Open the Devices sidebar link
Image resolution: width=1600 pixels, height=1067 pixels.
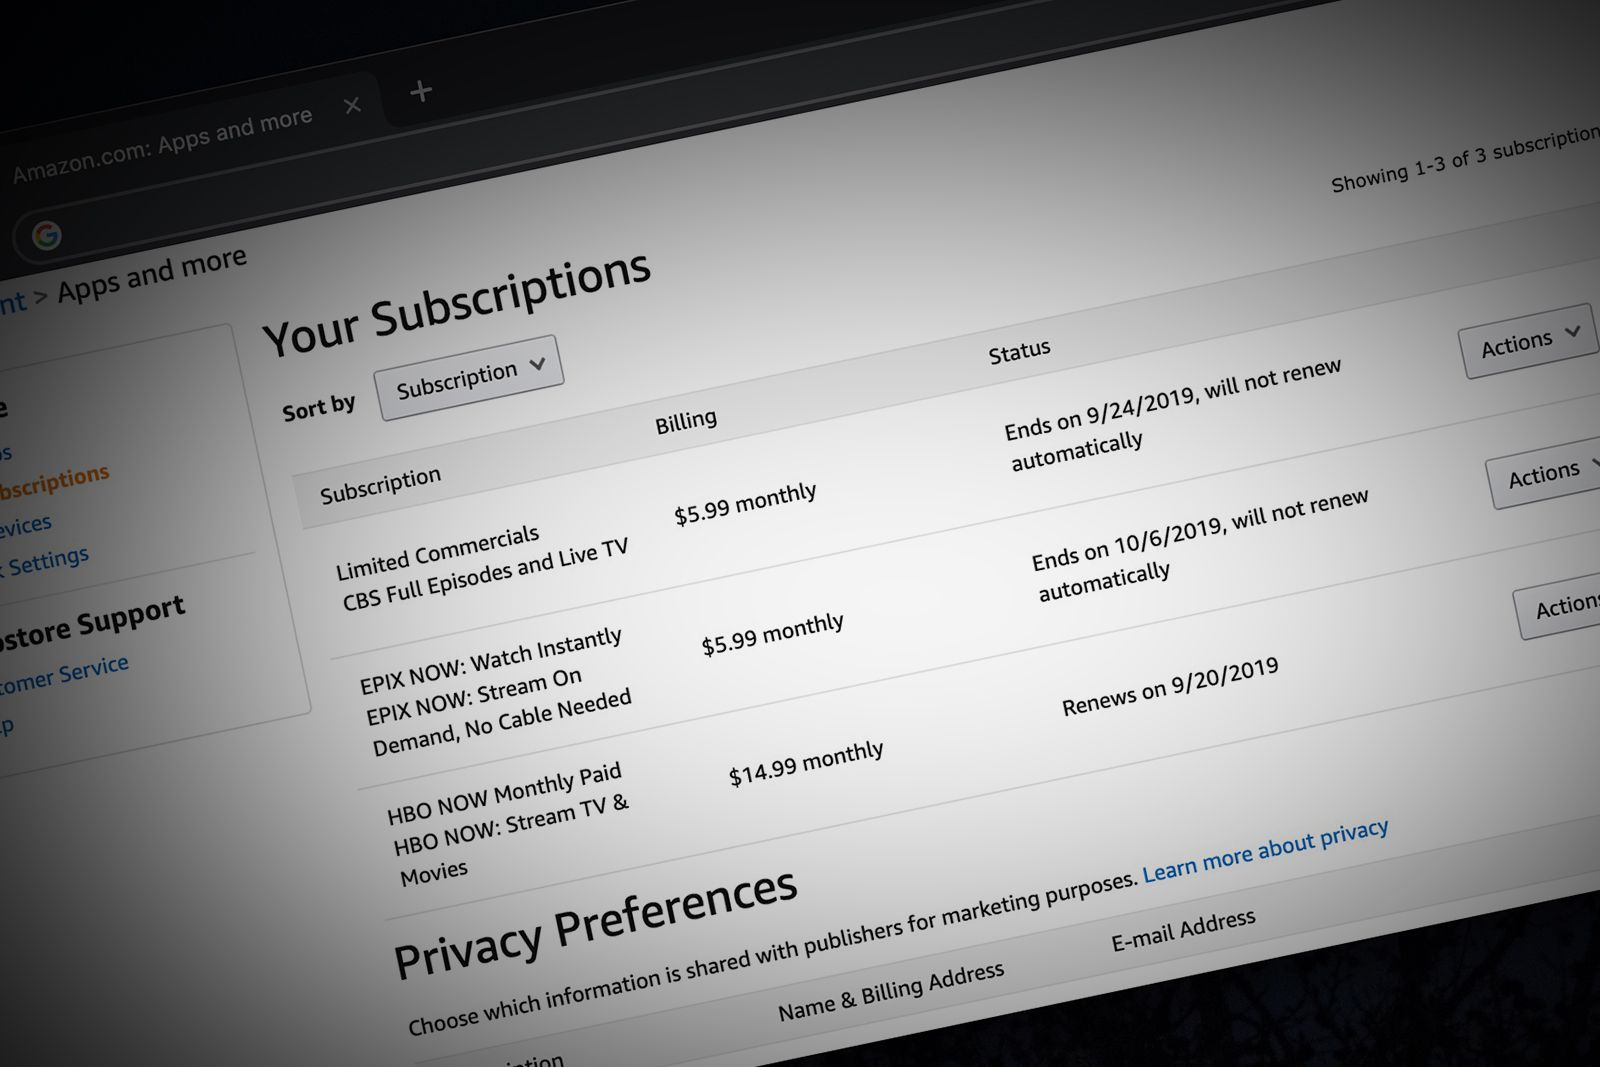24,526
